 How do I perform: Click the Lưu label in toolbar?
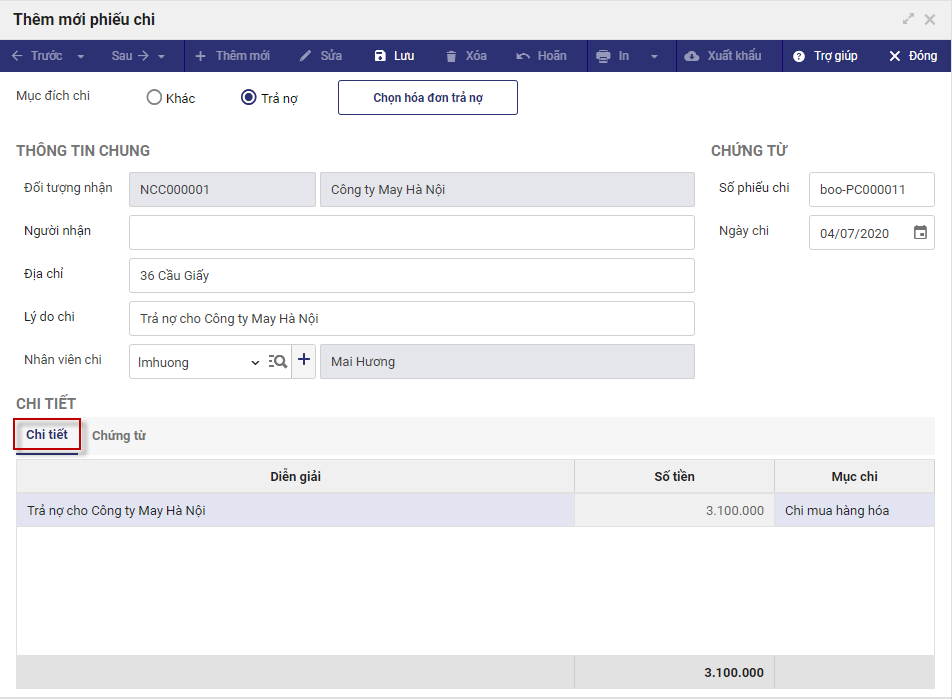click(x=404, y=56)
